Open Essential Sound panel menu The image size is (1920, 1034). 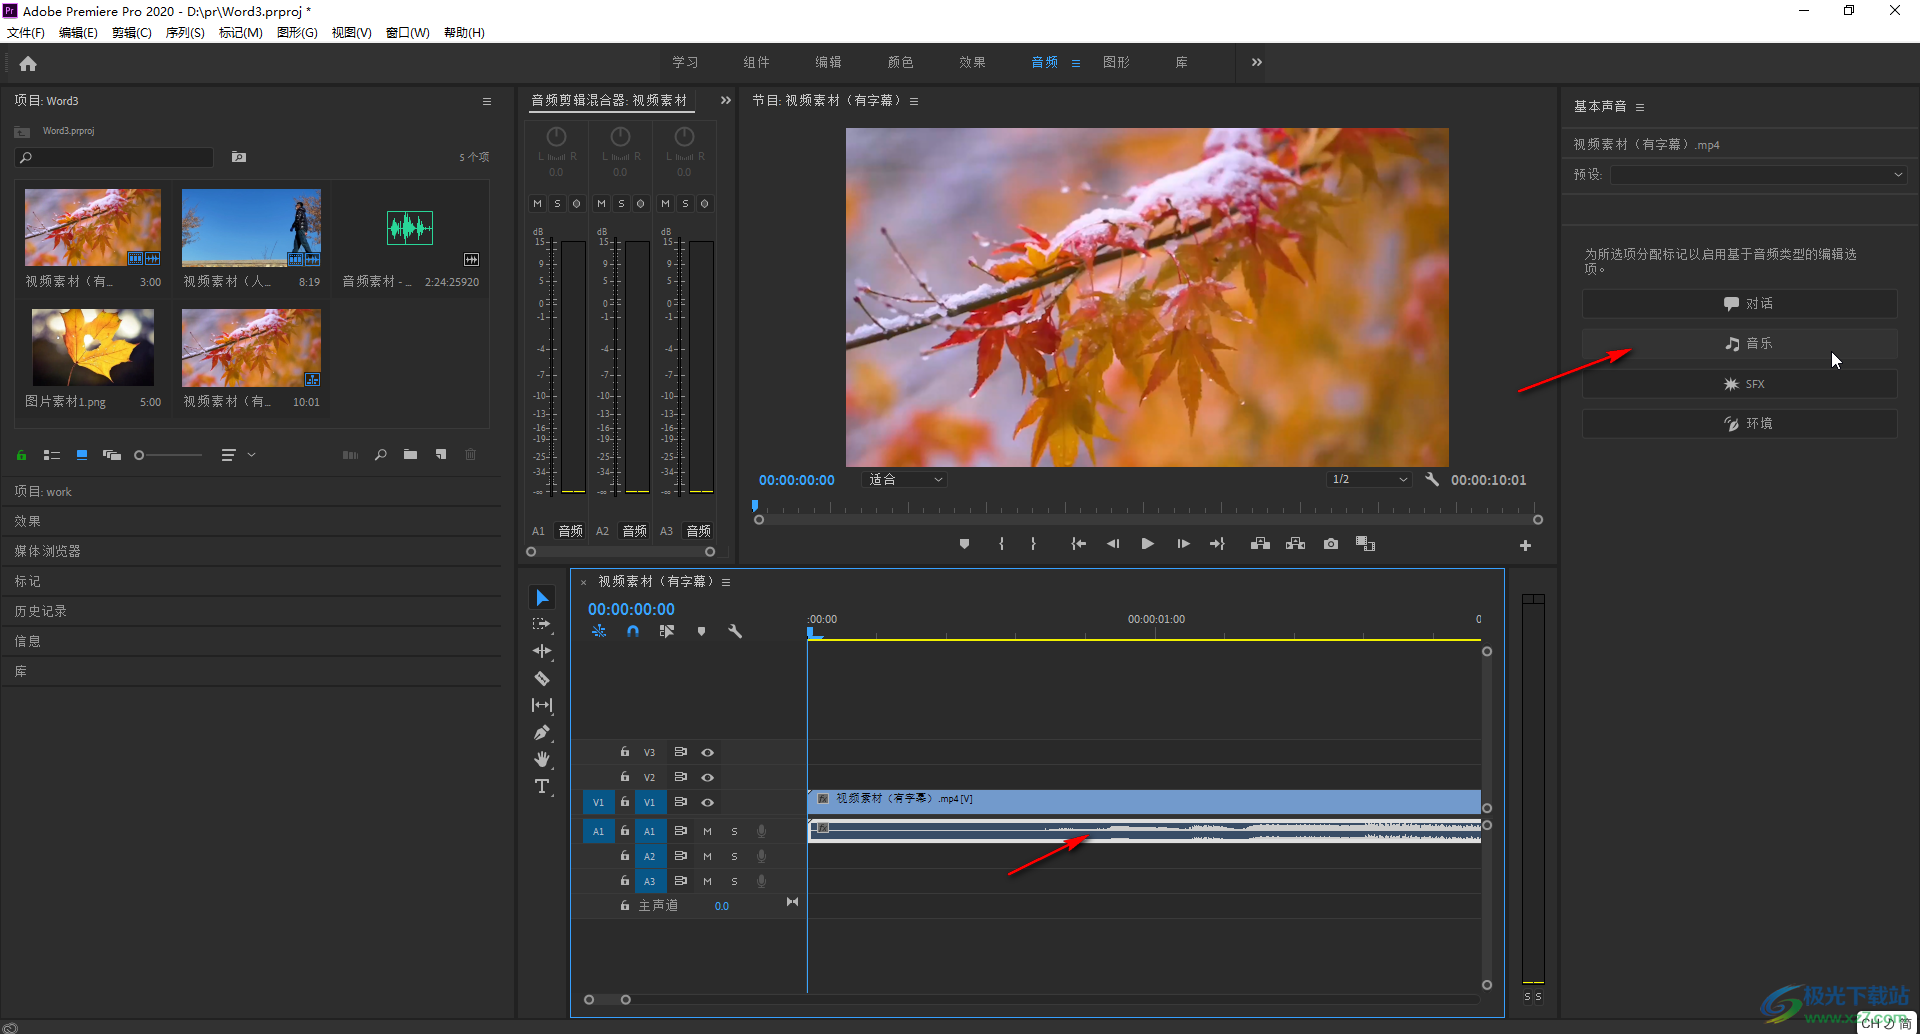click(1640, 107)
